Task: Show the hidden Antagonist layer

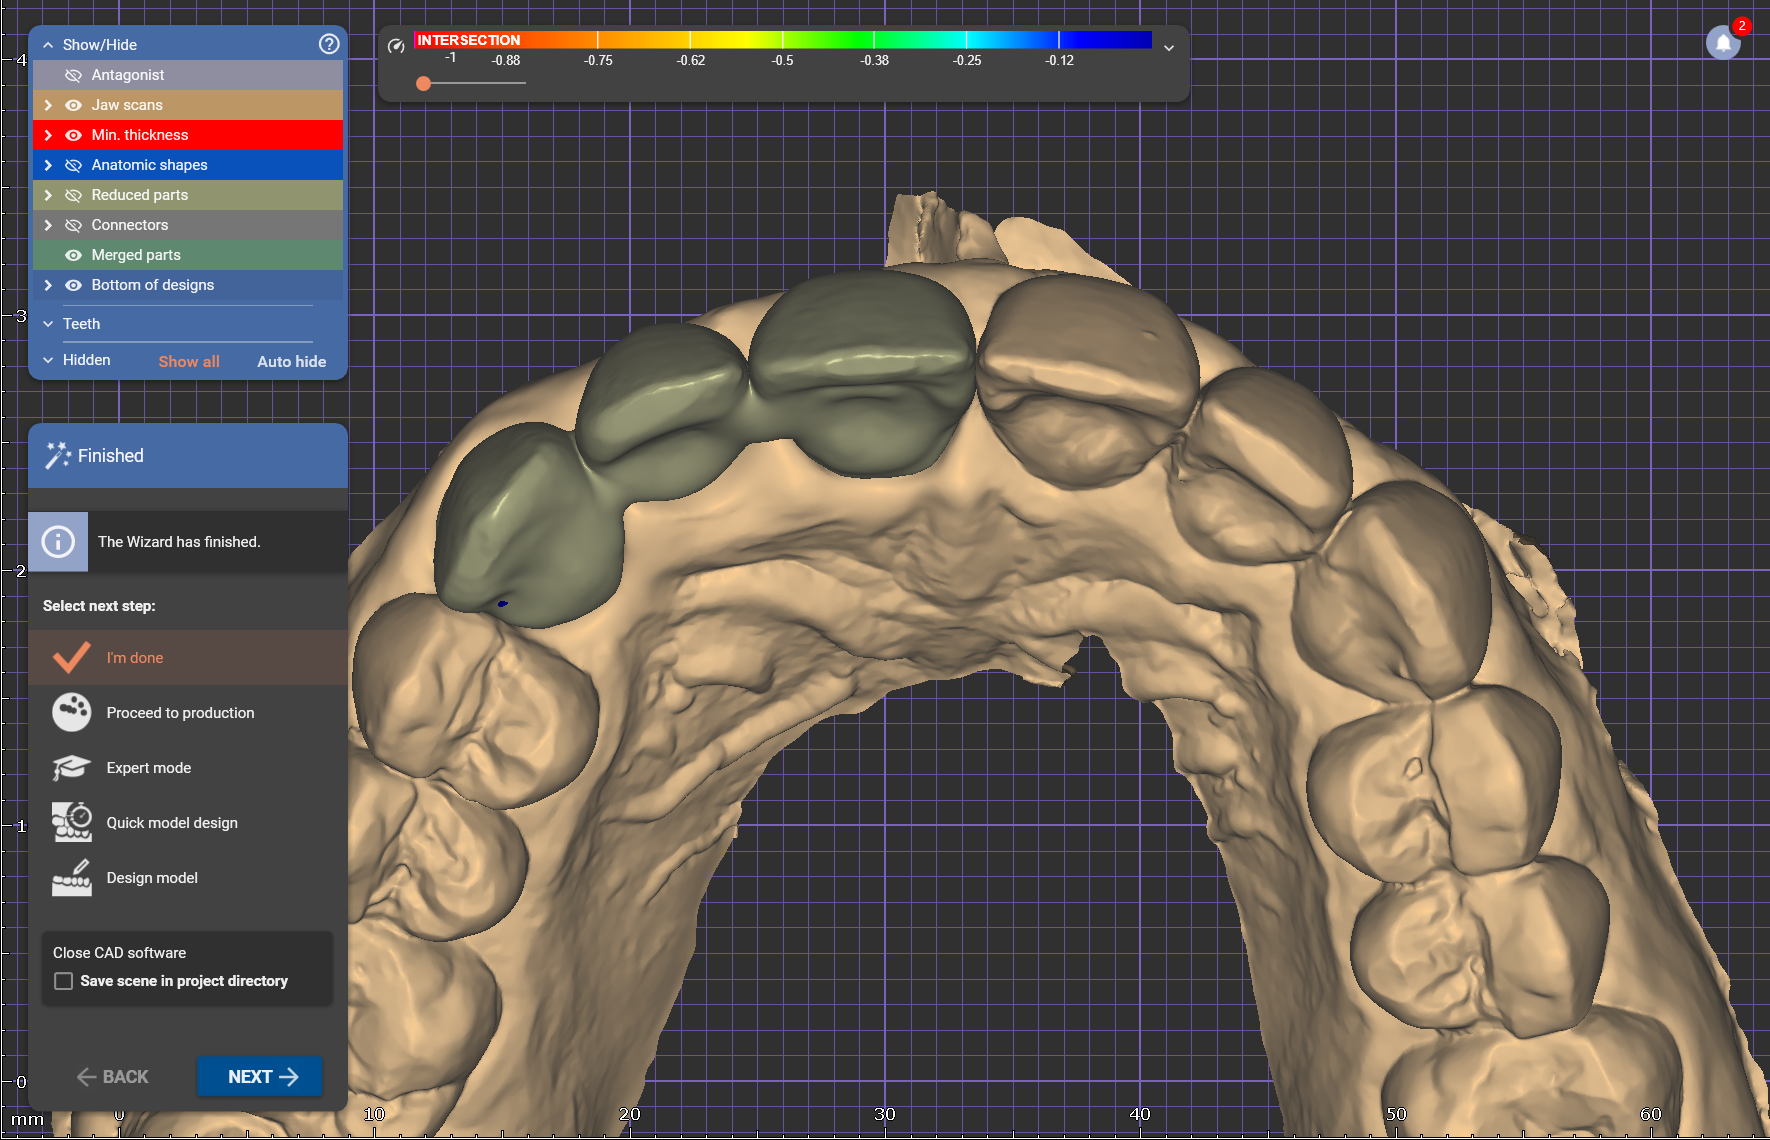Action: tap(73, 75)
